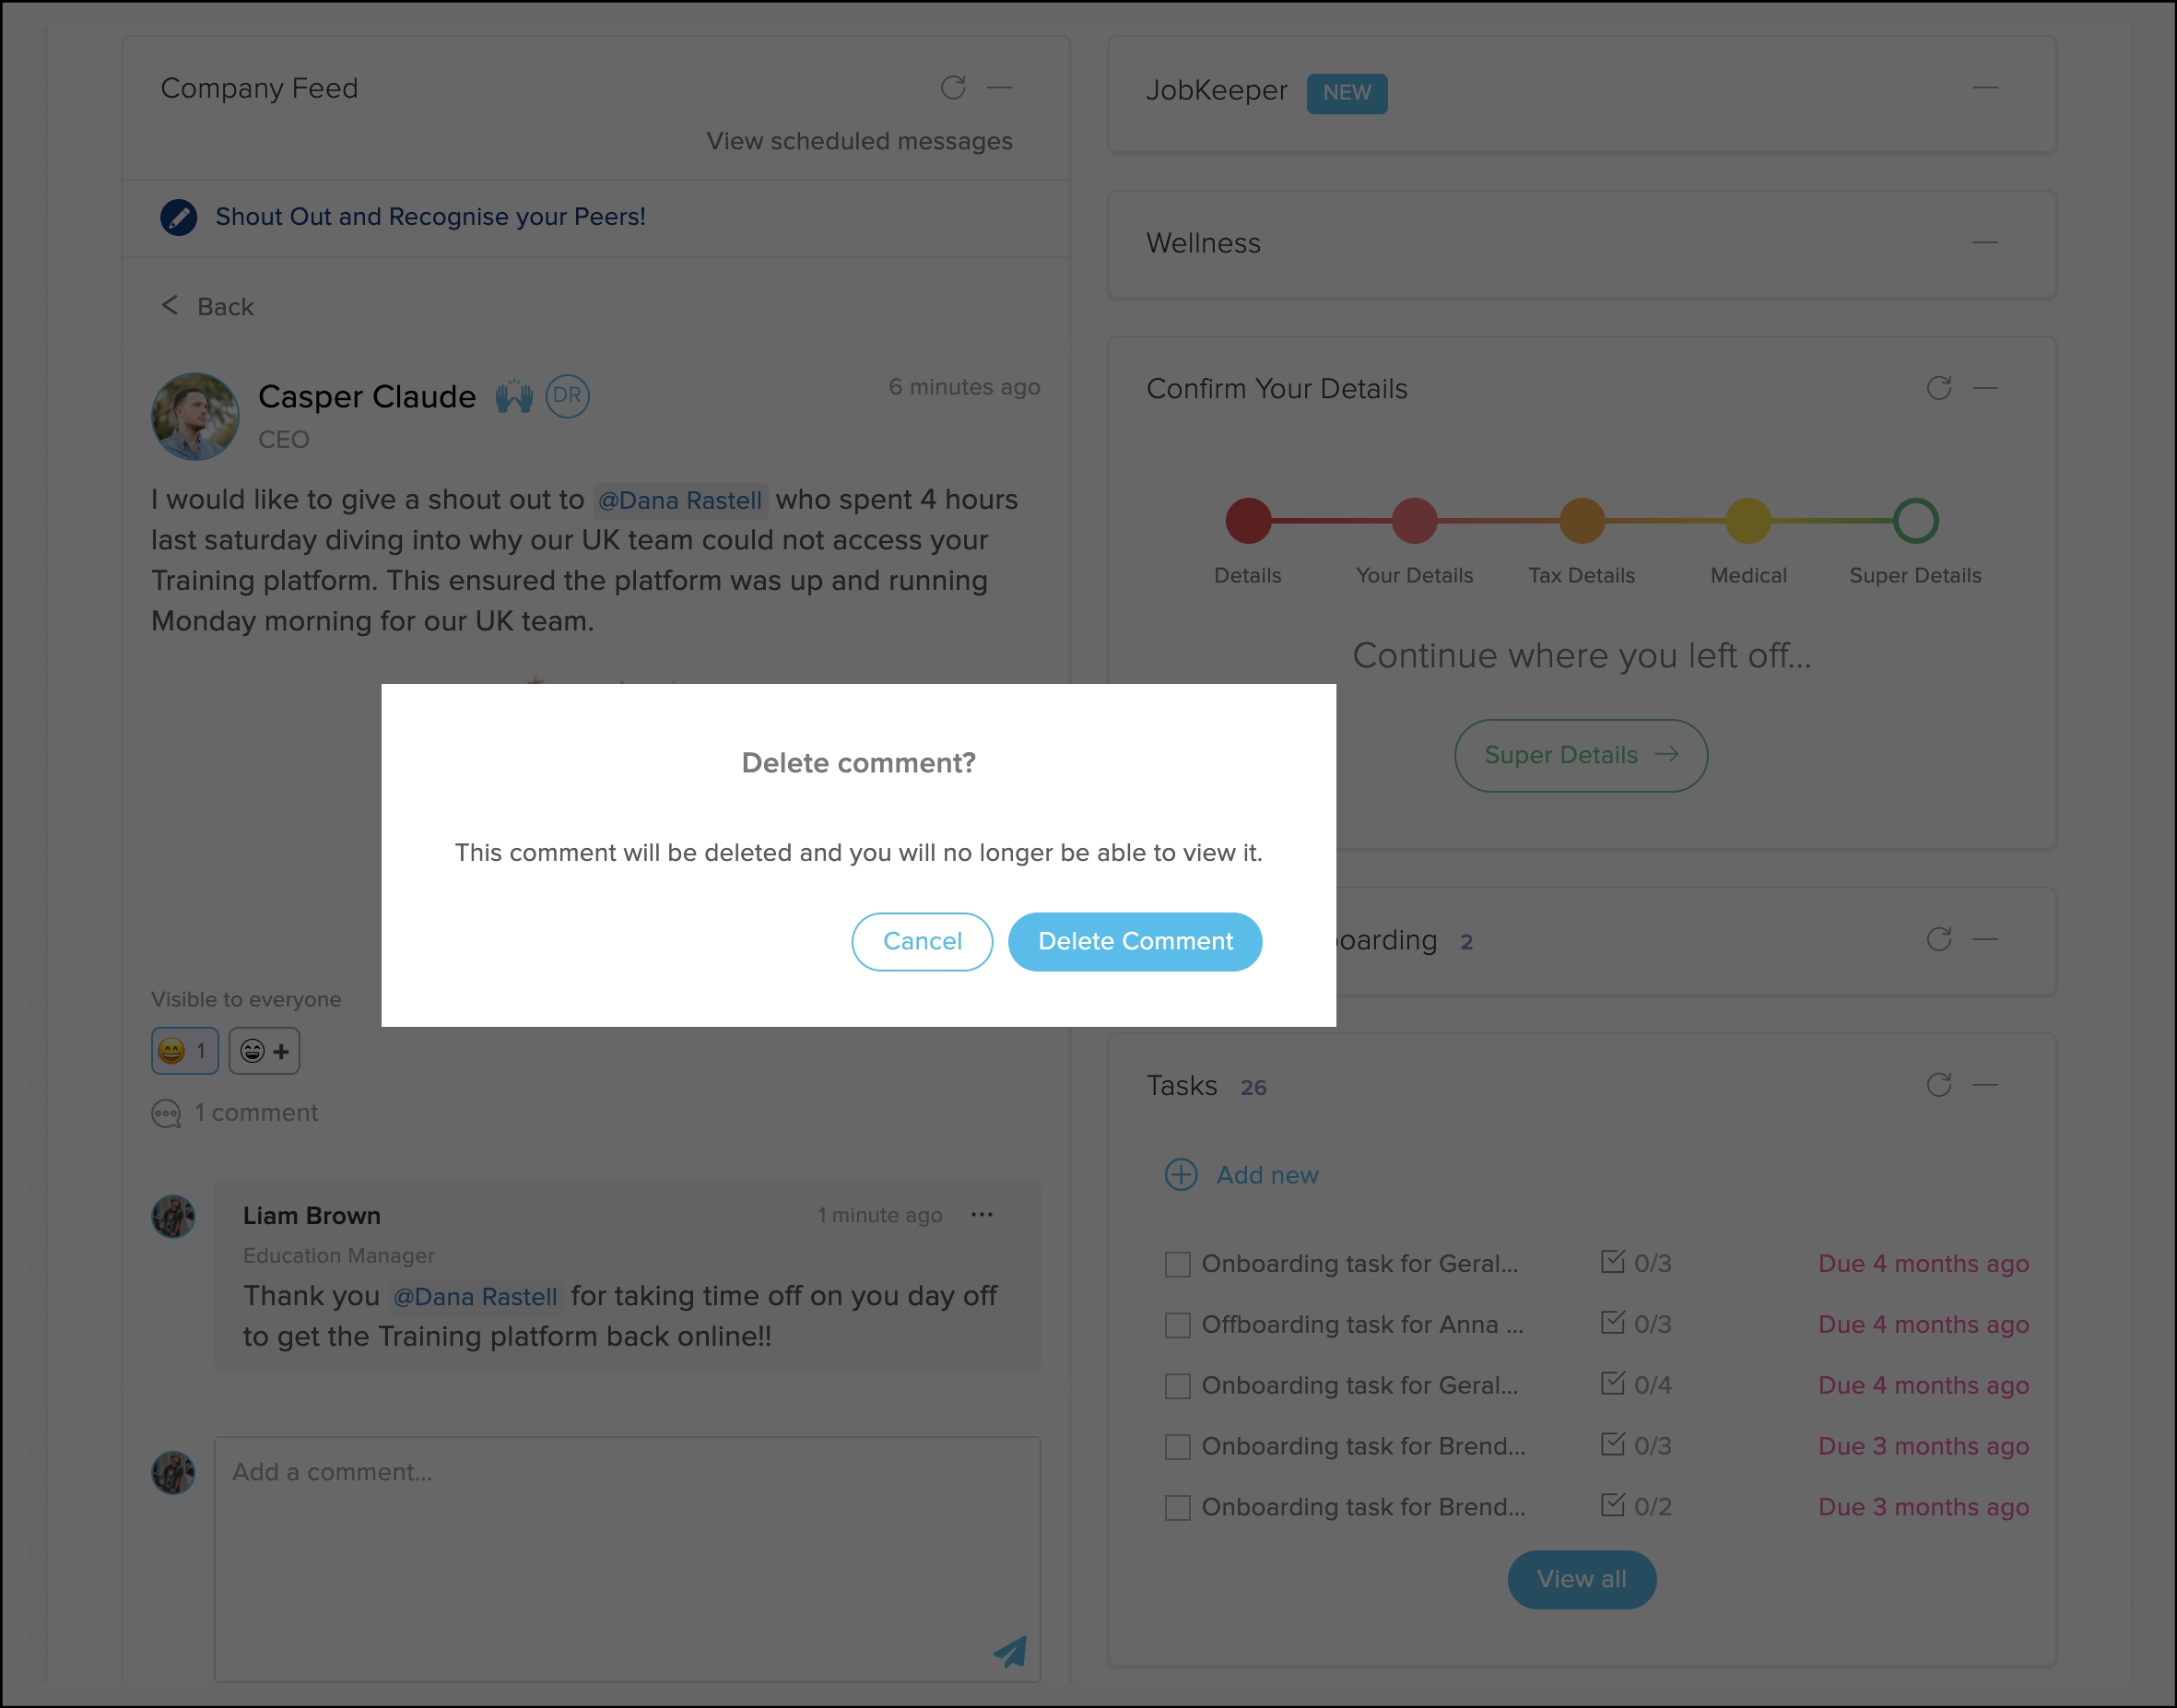The height and width of the screenshot is (1708, 2177).
Task: Go Back to the feed list
Action: [x=208, y=307]
